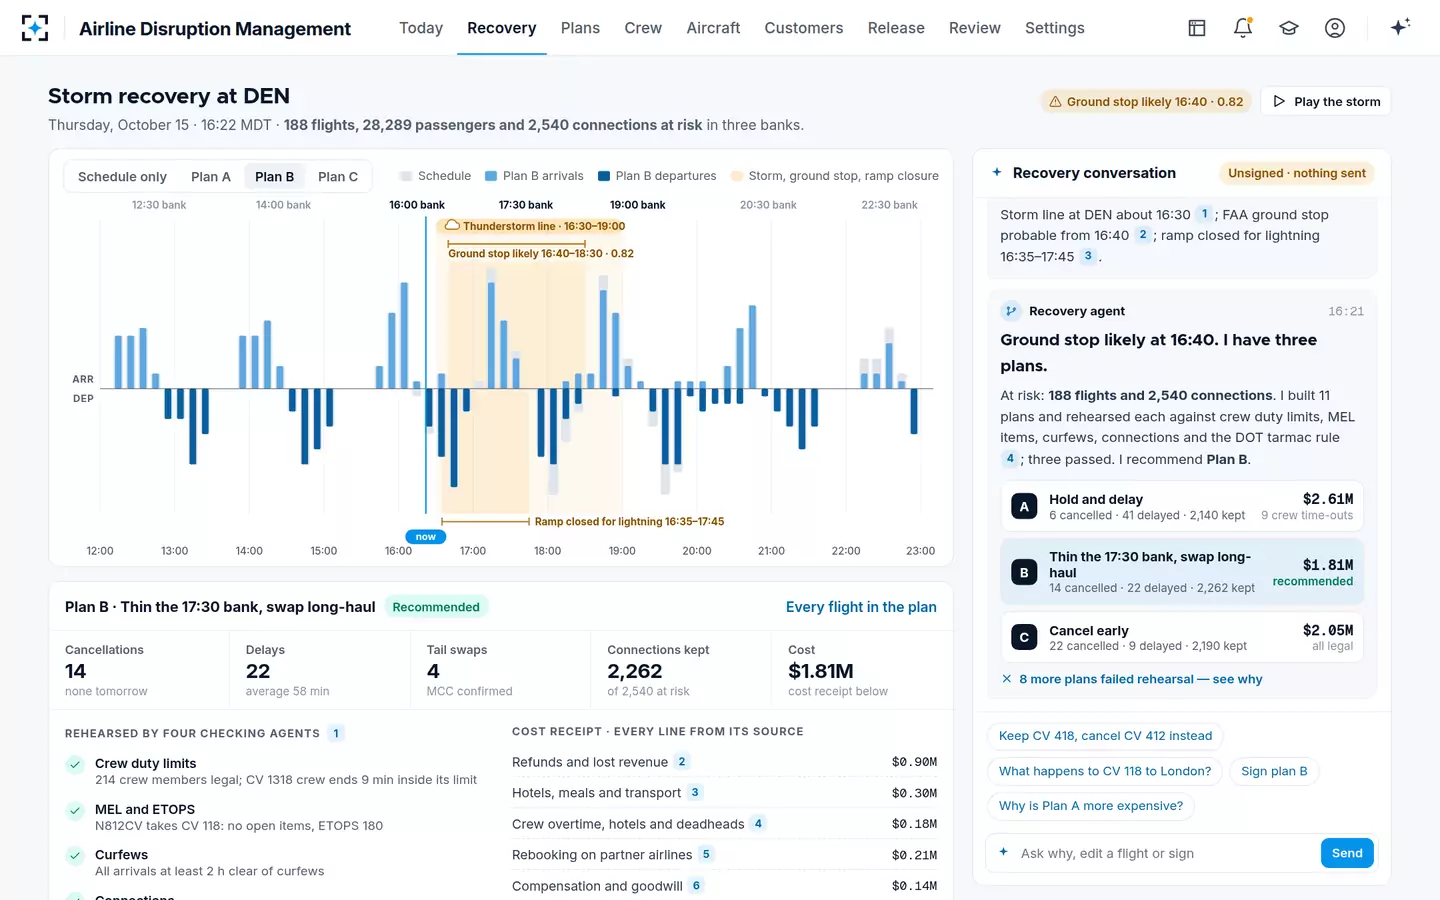Toggle the storm and ramp closure legend swatch
Screen dimensions: 1440x900
coord(737,176)
